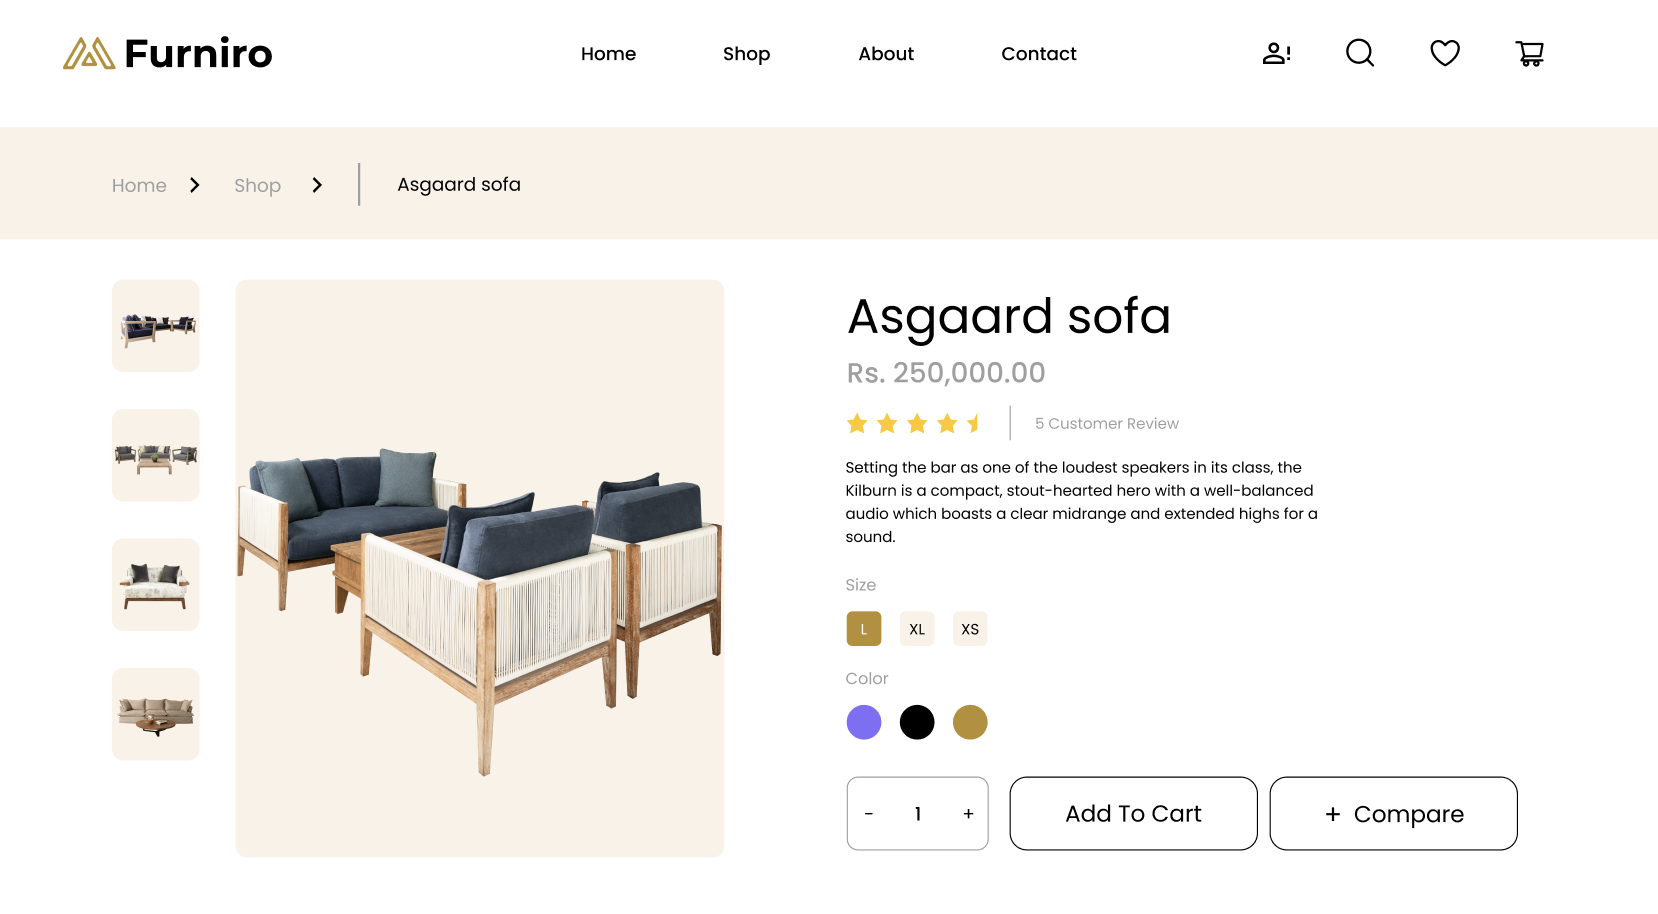Screen dimensions: 1658x914
Task: Select size XL option
Action: (917, 629)
